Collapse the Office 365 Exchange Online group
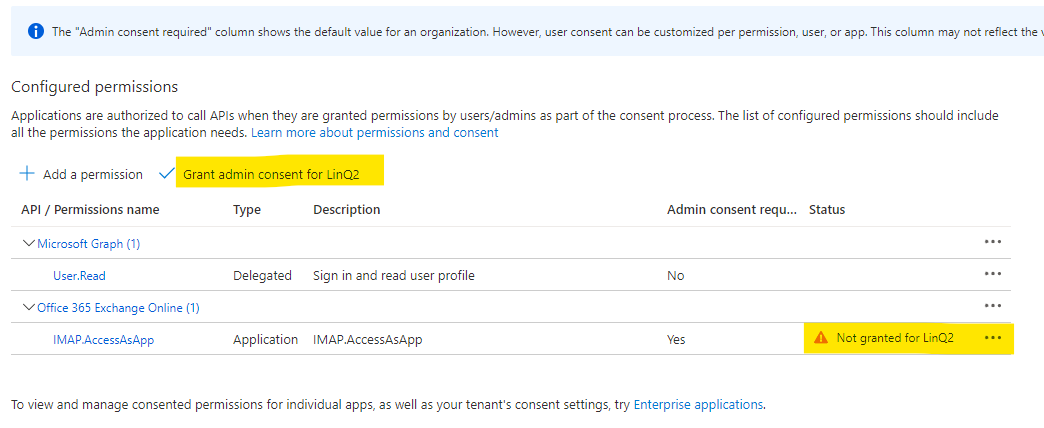 click(30, 307)
